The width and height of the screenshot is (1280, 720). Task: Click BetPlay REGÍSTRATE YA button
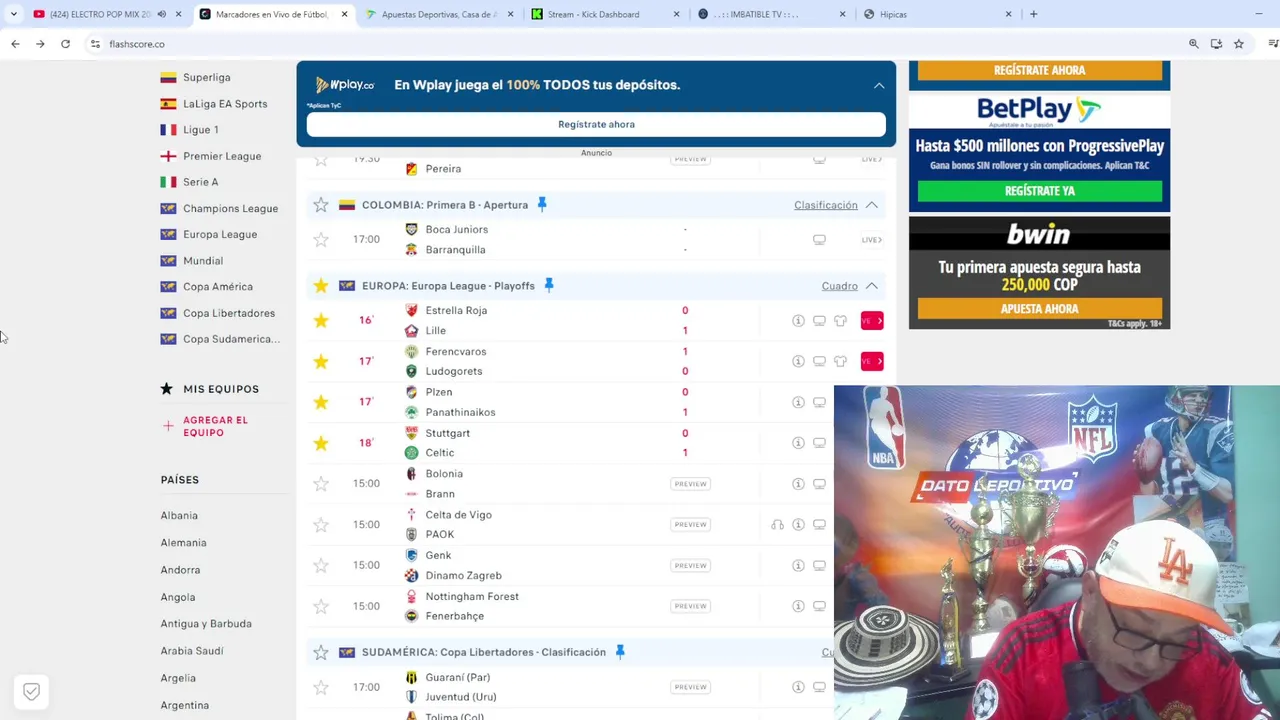pos(1040,190)
